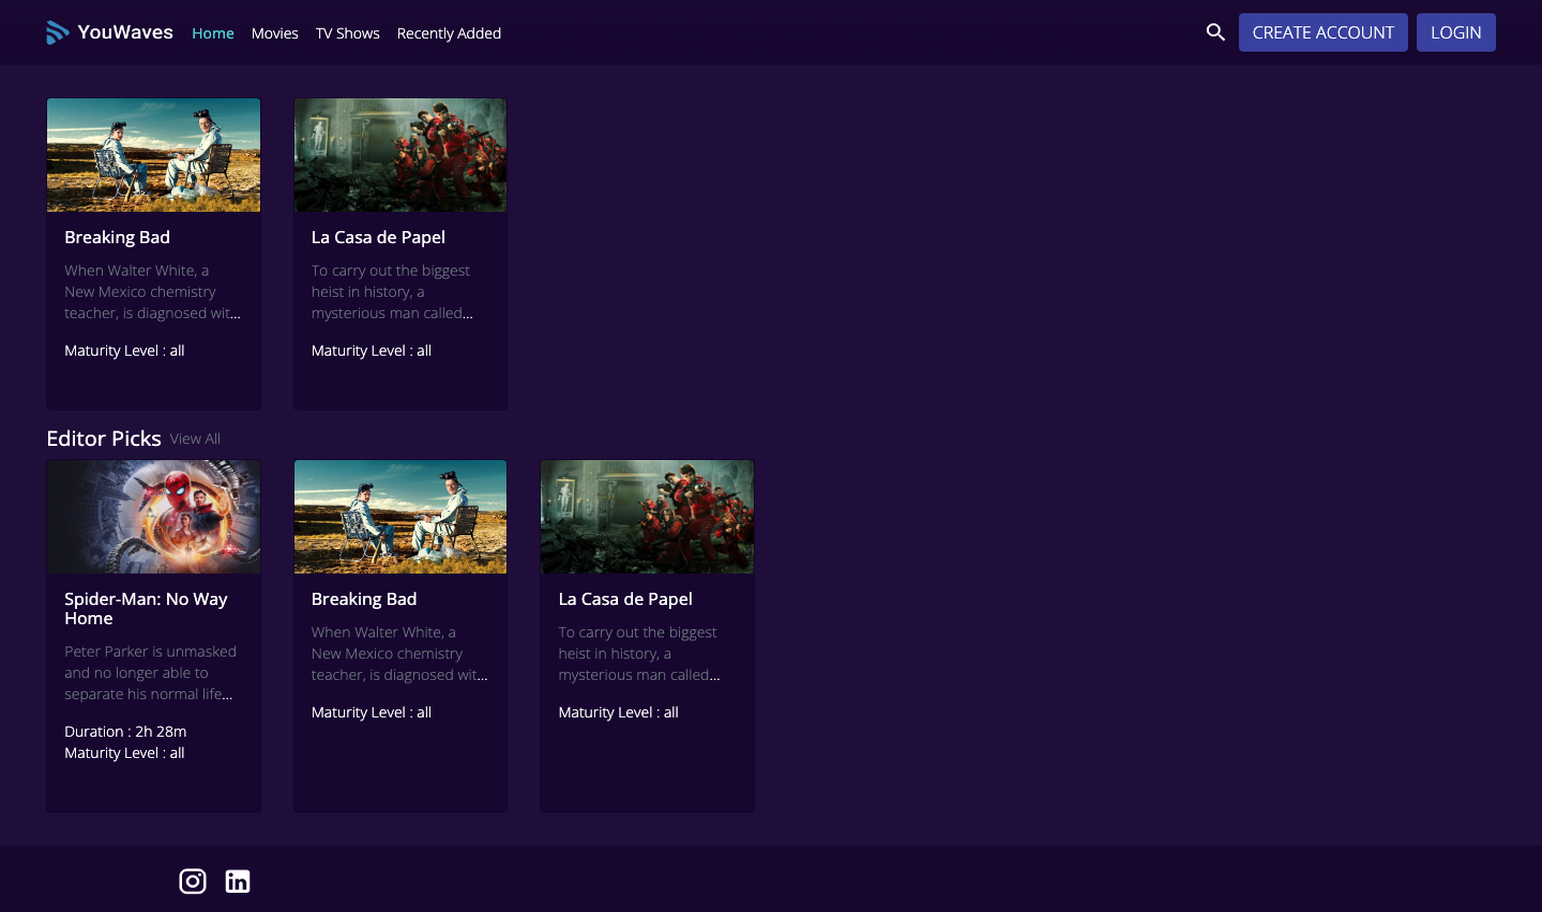Select the 'La Casa de Papel' title in Editor Picks
The width and height of the screenshot is (1542, 912).
625,599
